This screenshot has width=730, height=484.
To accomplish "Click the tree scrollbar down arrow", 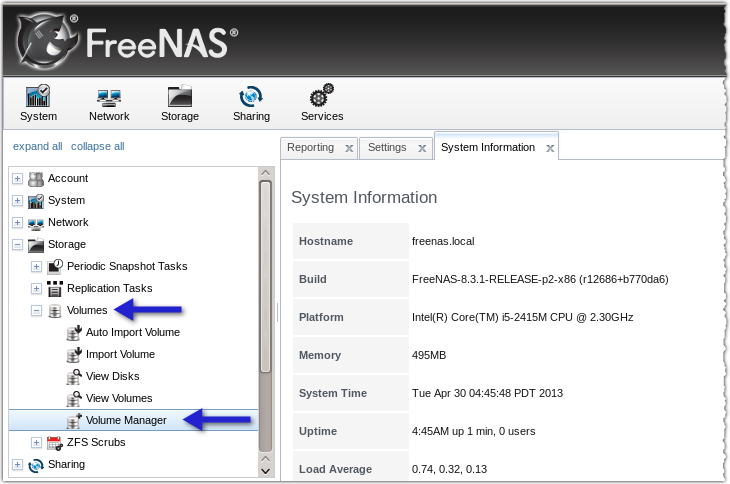I will (265, 469).
